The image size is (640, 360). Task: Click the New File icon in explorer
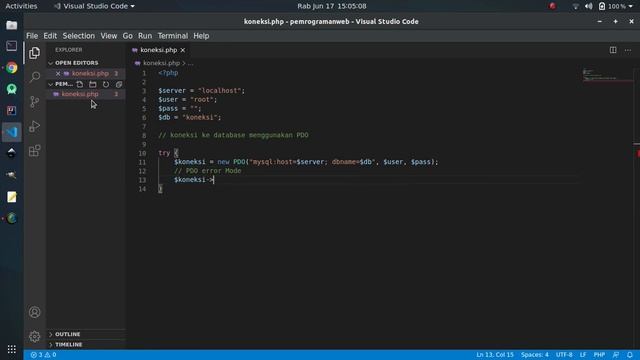[80, 84]
